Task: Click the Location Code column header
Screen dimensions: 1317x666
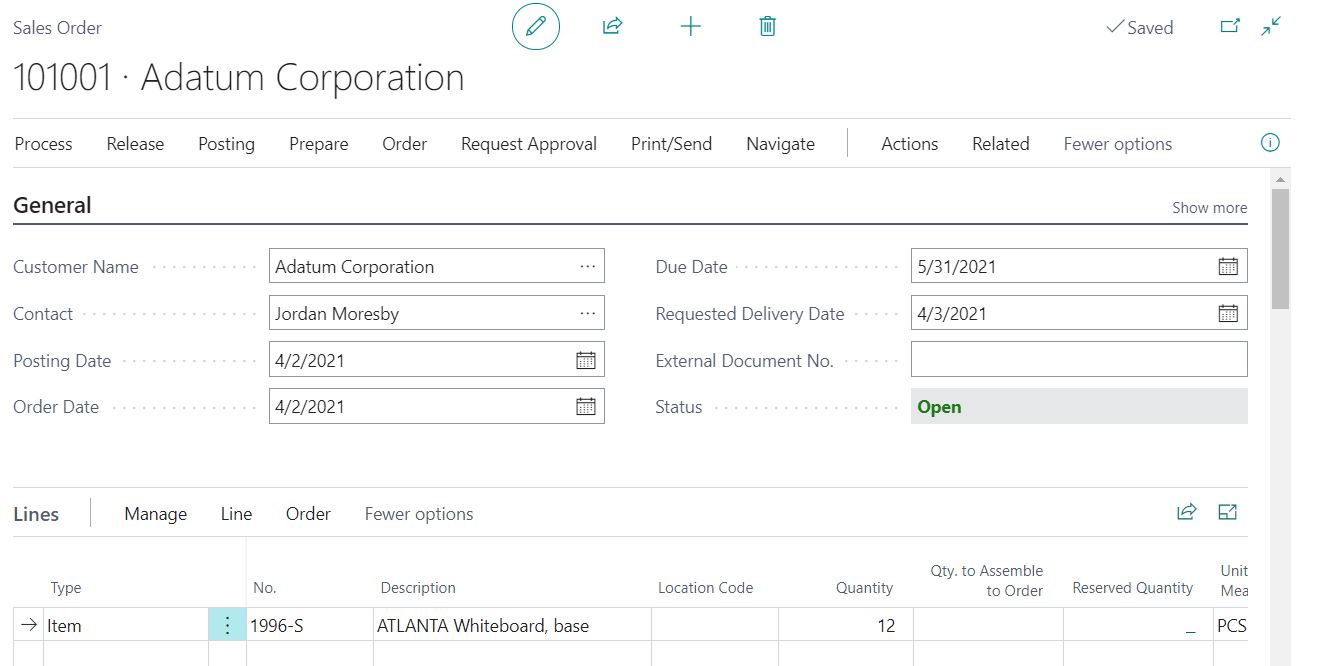Action: [705, 588]
